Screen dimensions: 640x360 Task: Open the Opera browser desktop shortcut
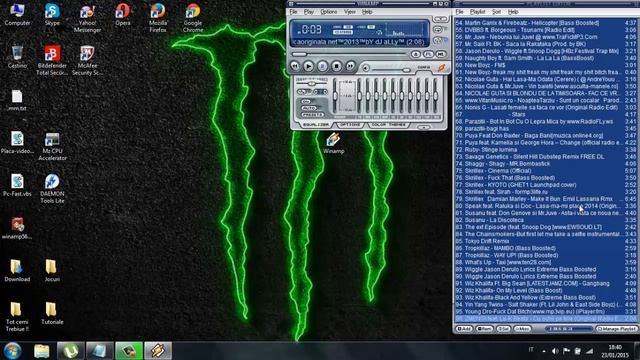(122, 14)
